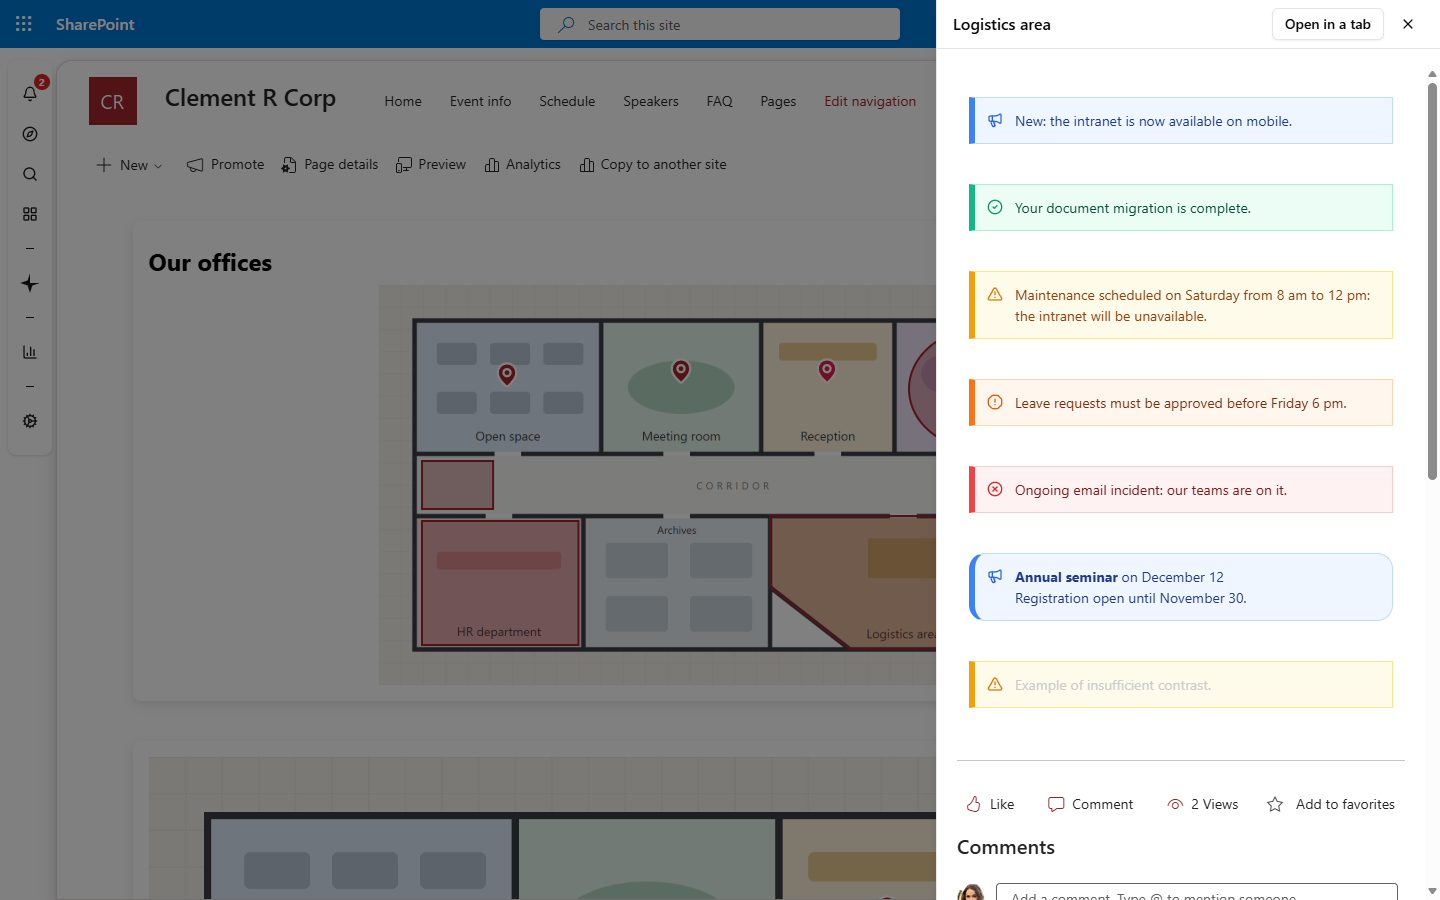Open the Speakers navigation item
The width and height of the screenshot is (1440, 900).
[x=651, y=101]
